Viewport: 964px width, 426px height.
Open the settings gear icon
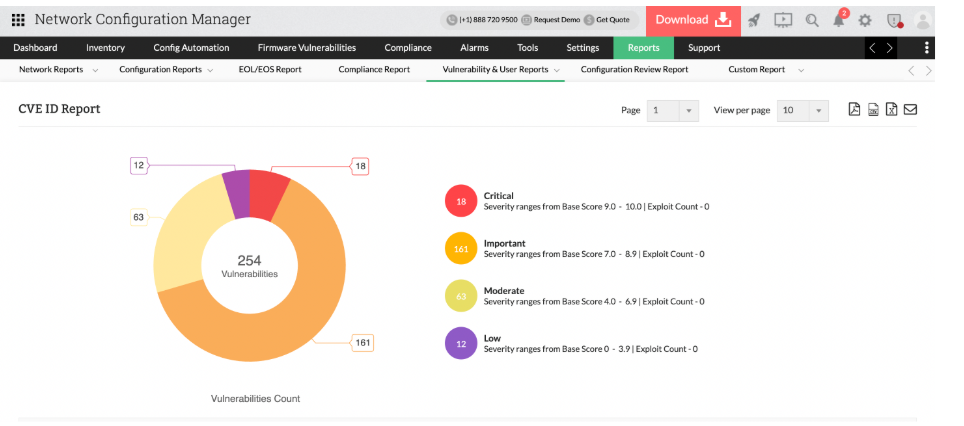pyautogui.click(x=865, y=20)
